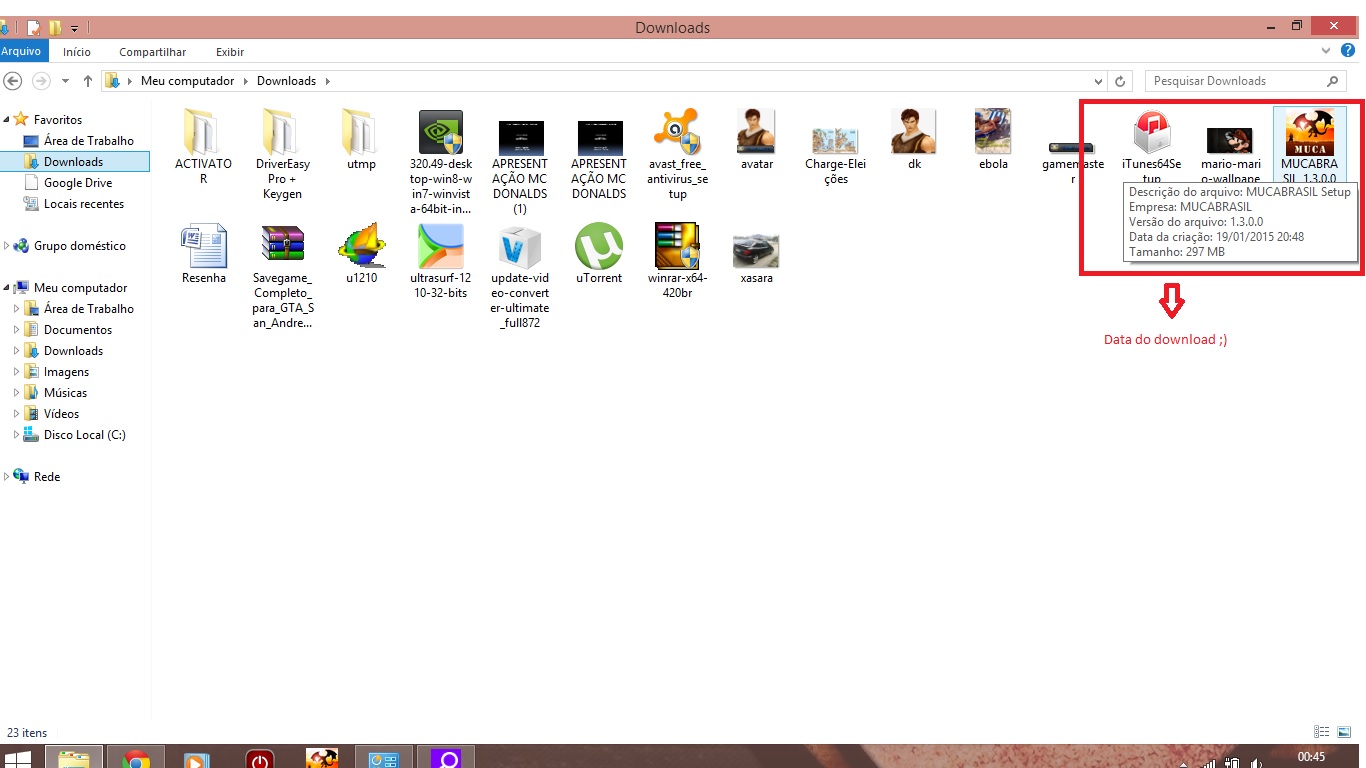Screen dimensions: 1366x768
Task: Click the Arquivo file menu button
Action: tap(21, 52)
